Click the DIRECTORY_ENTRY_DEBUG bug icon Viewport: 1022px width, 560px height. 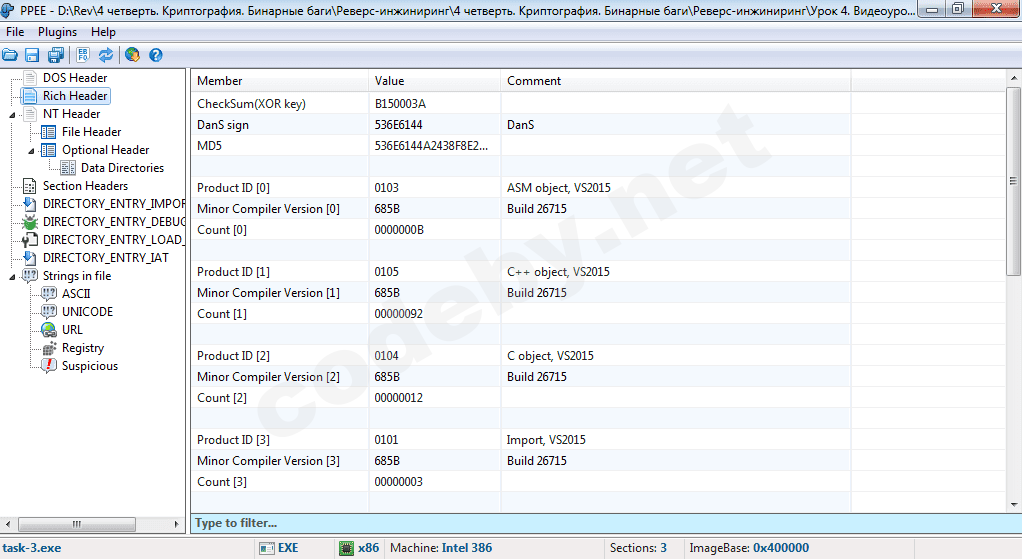click(x=29, y=222)
